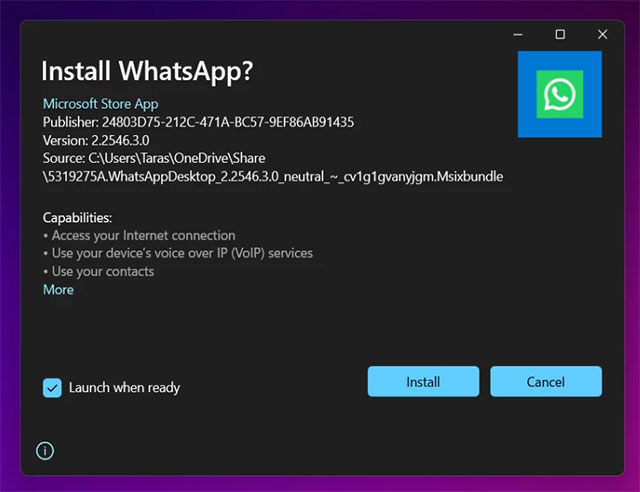640x492 pixels.
Task: Maximize the installer window
Action: point(560,34)
